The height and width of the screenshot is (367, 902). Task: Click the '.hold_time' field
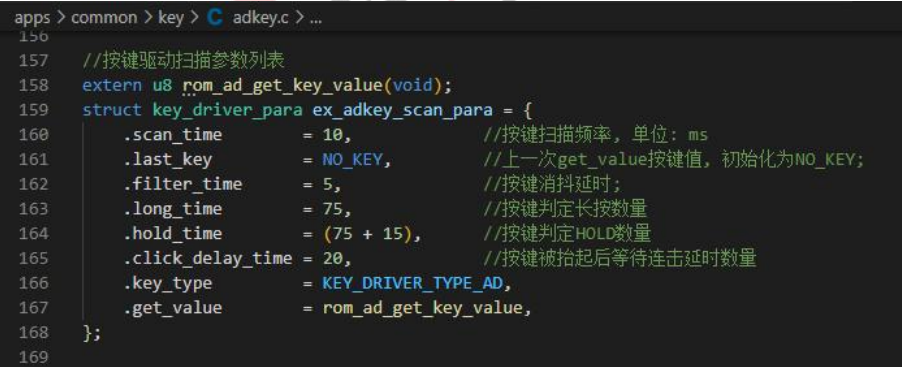[x=173, y=234]
